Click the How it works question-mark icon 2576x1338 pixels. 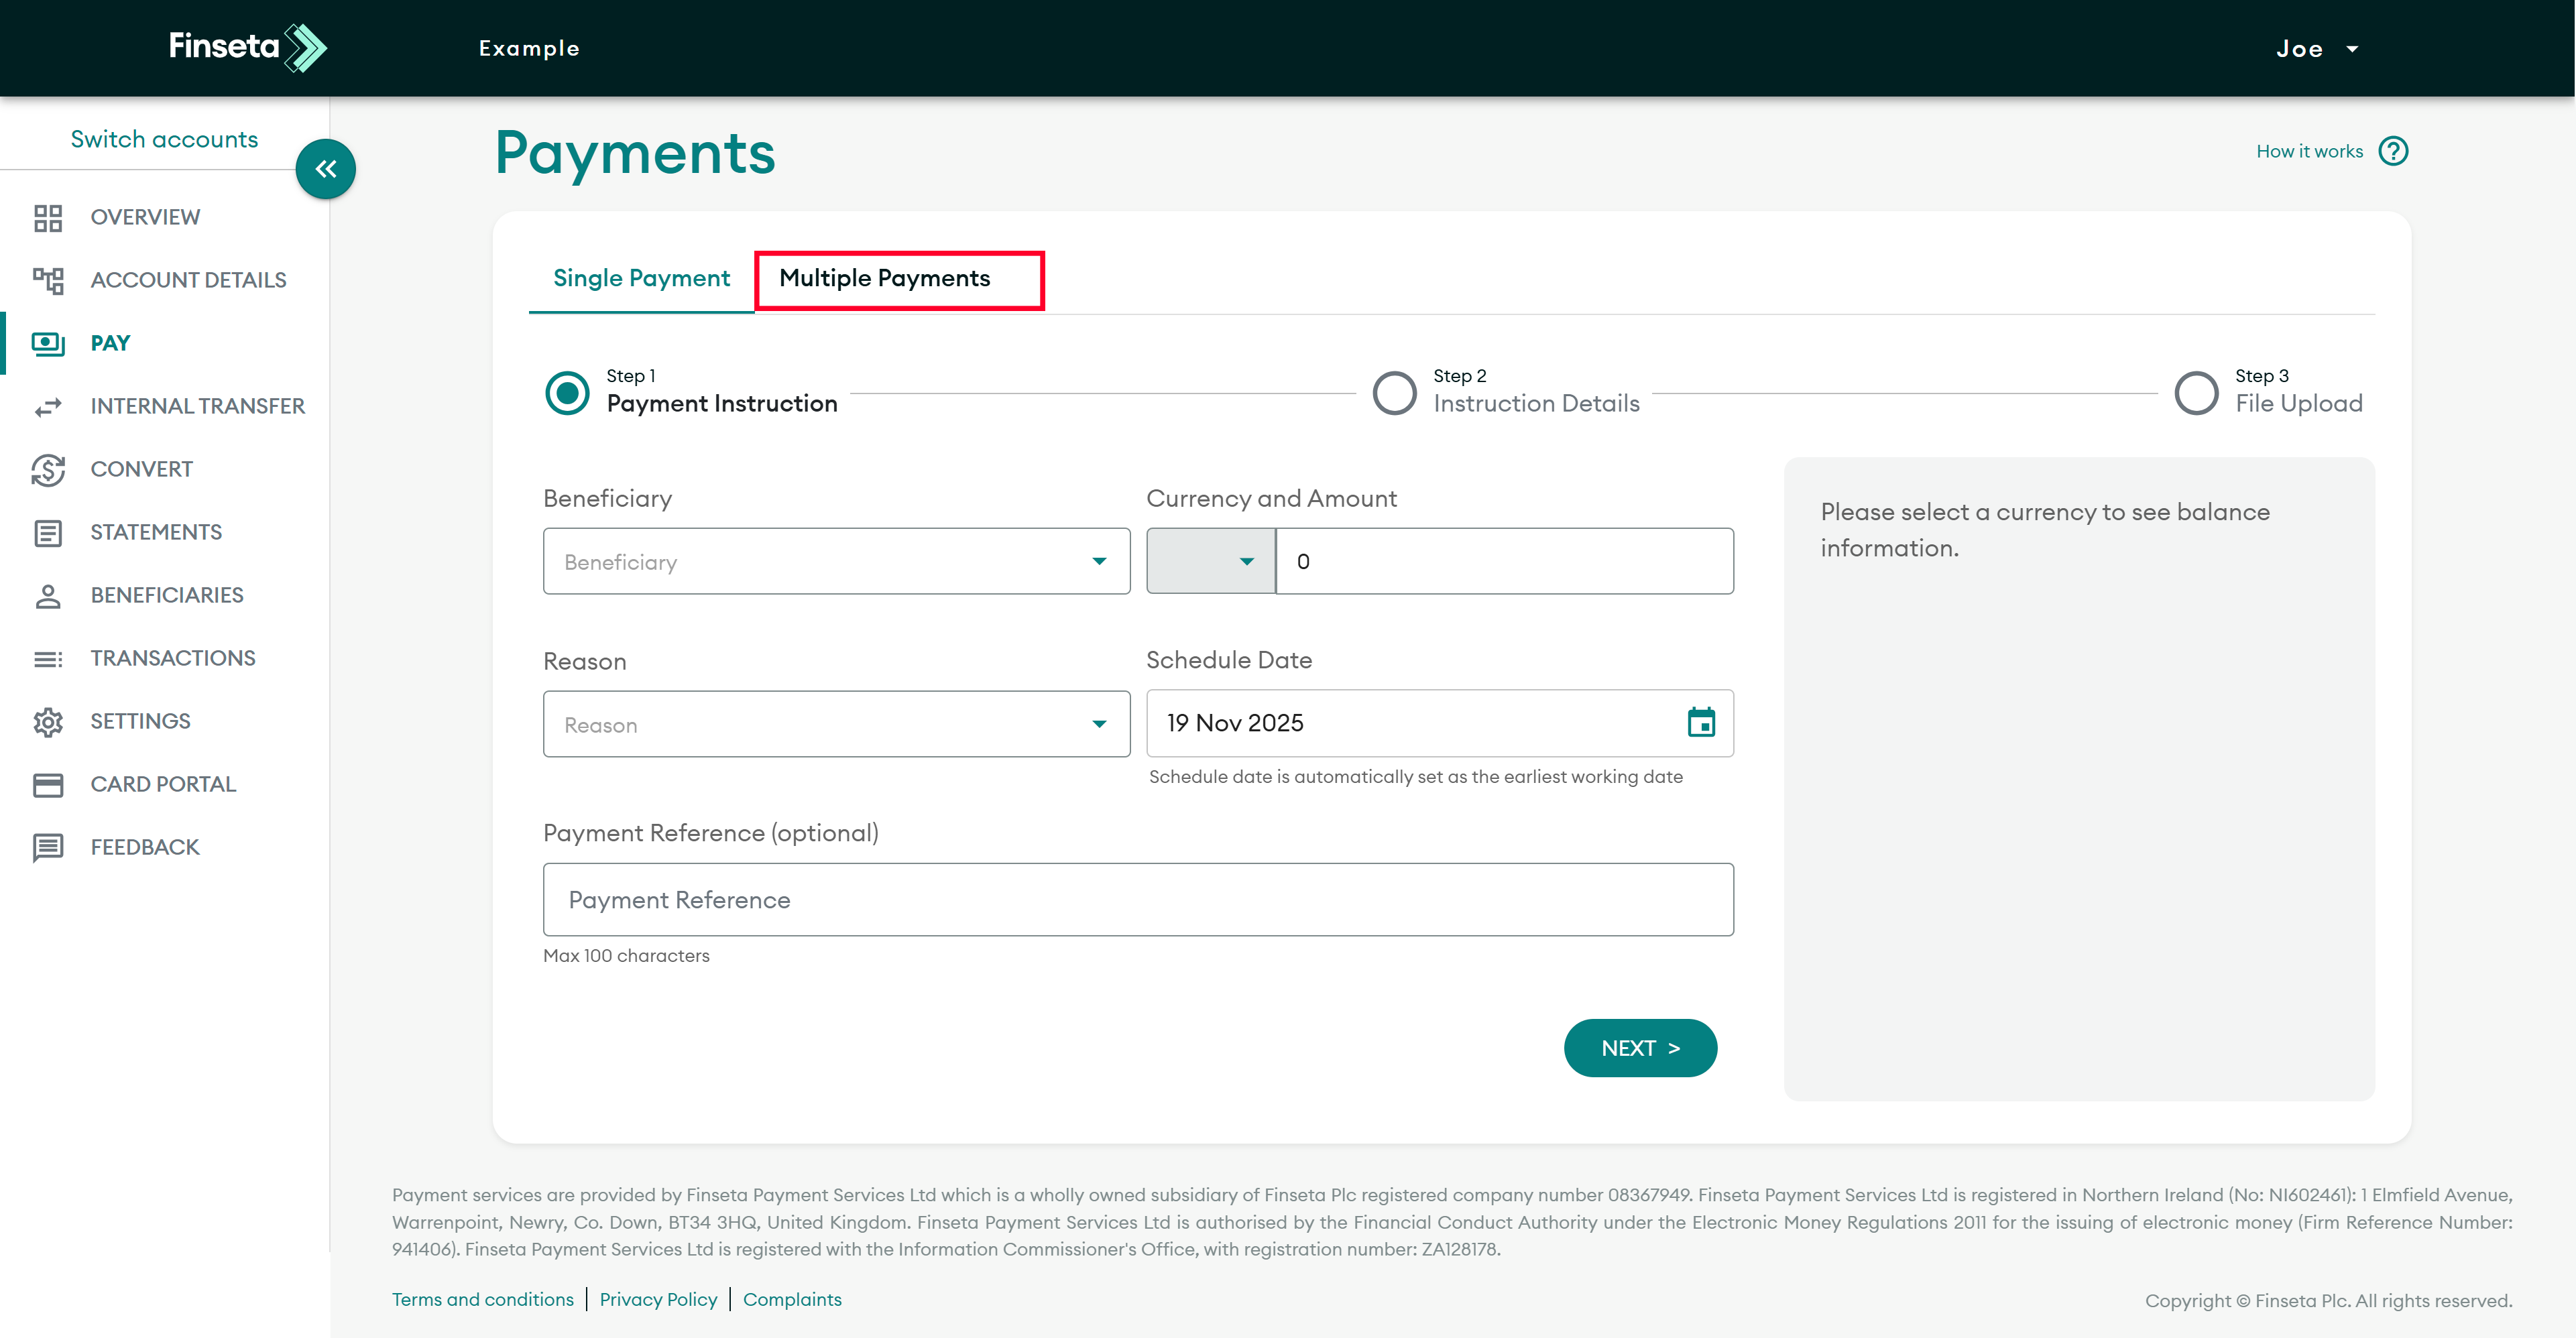tap(2393, 151)
